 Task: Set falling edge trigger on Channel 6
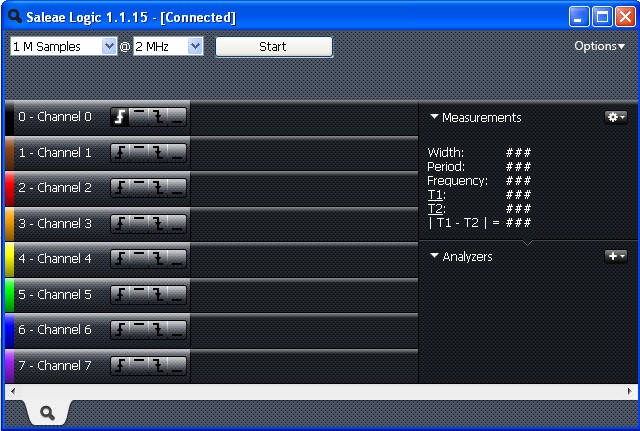click(x=158, y=330)
